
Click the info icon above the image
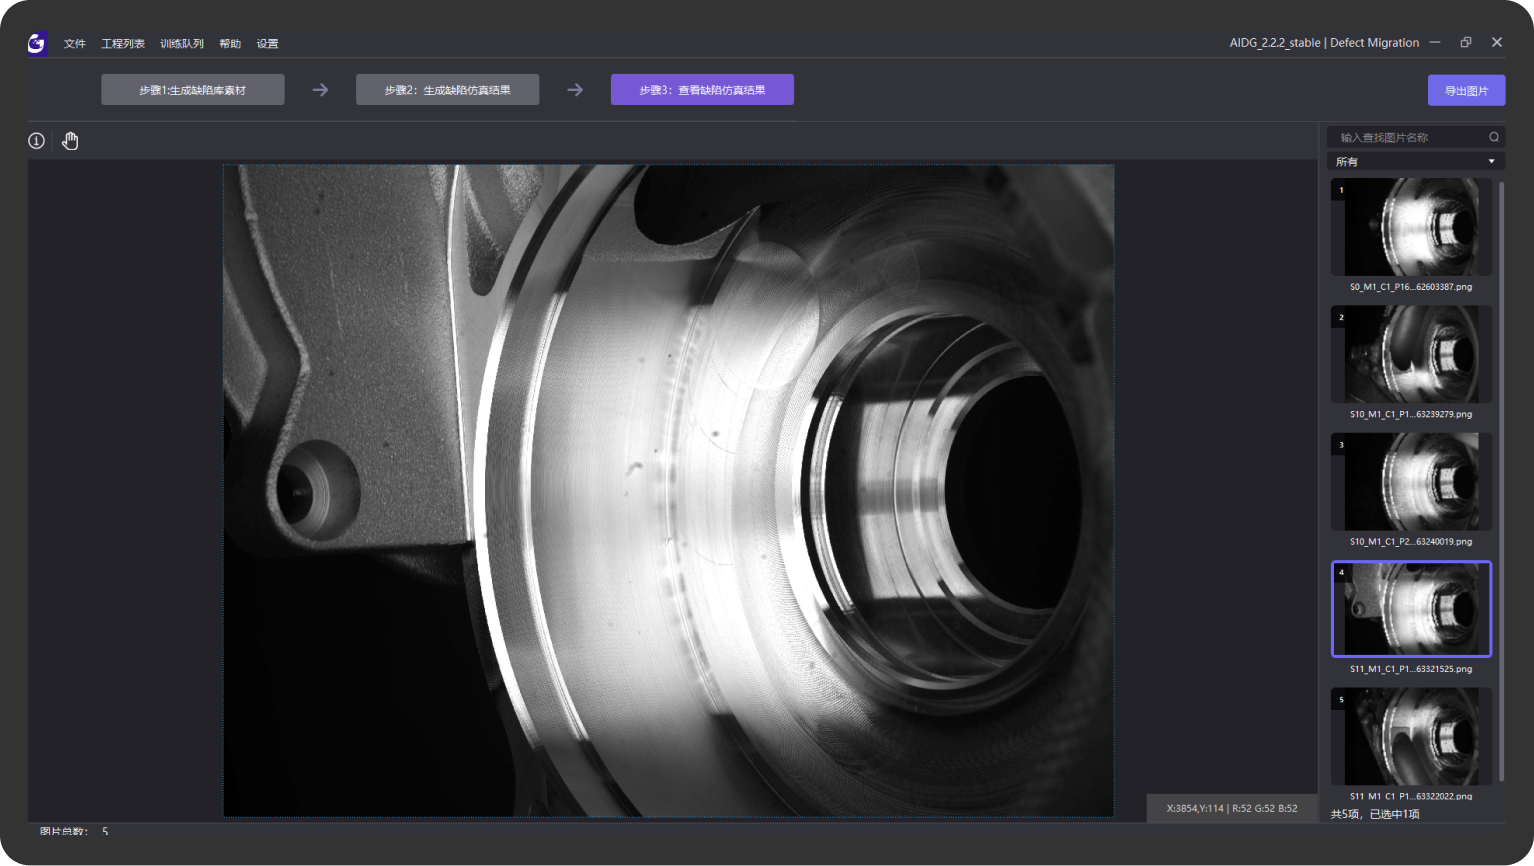click(36, 141)
